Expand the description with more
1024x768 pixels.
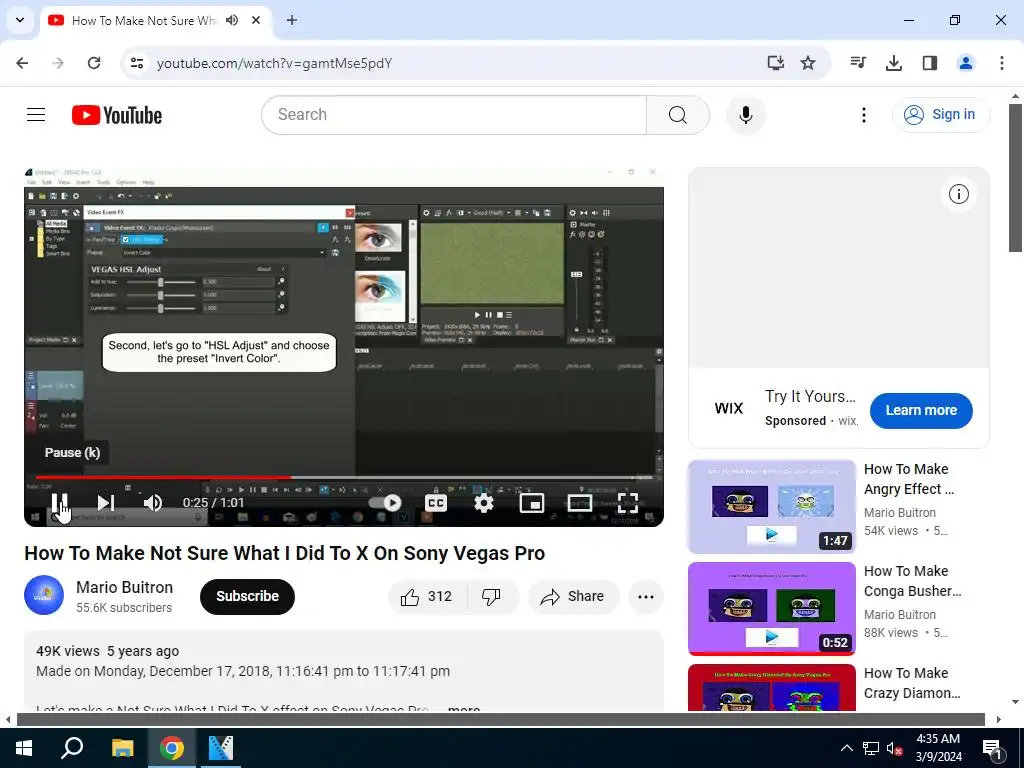464,708
